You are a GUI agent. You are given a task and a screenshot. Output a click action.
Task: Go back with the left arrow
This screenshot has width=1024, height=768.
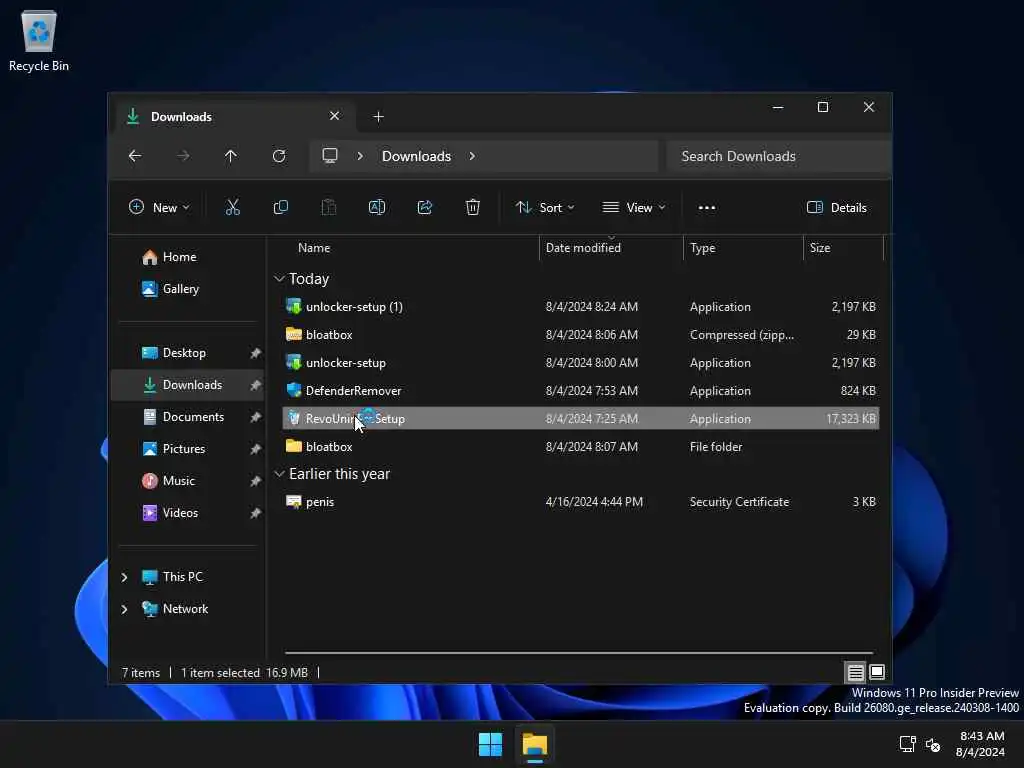135,156
